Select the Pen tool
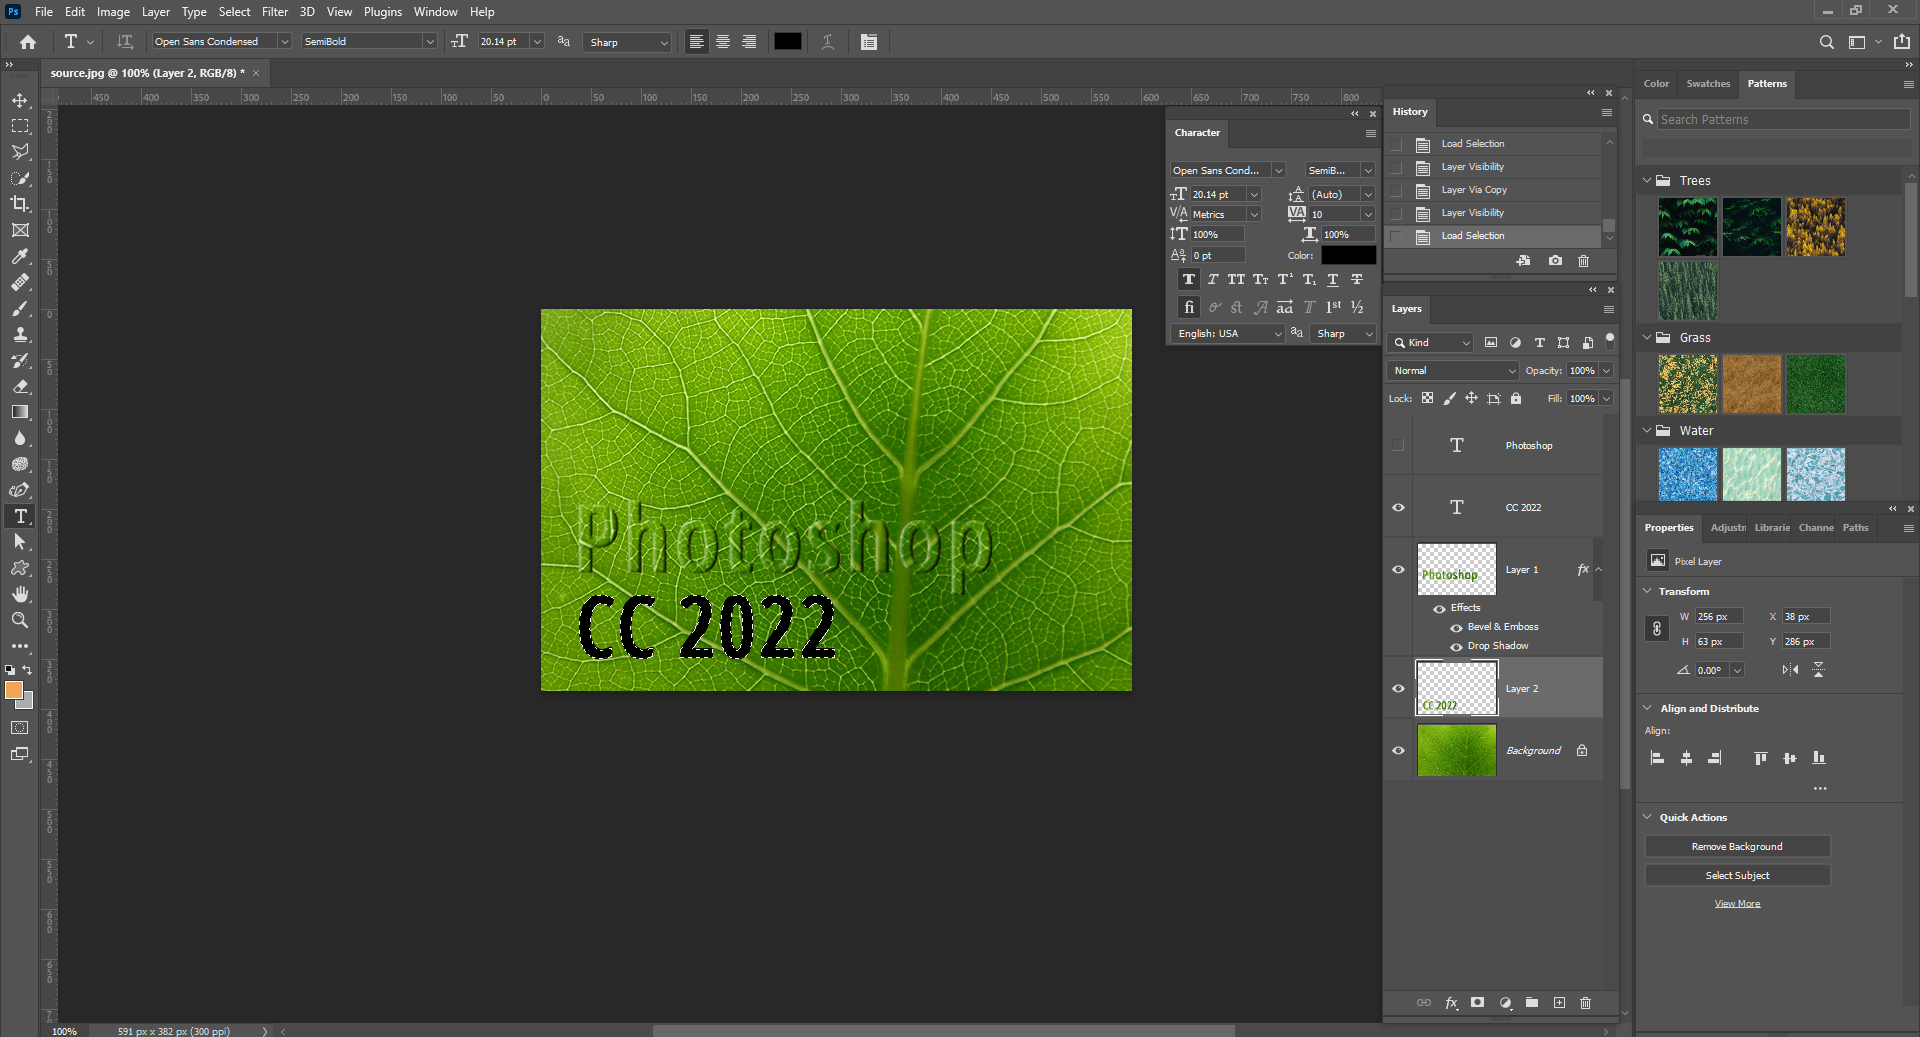The height and width of the screenshot is (1037, 1920). pos(20,490)
